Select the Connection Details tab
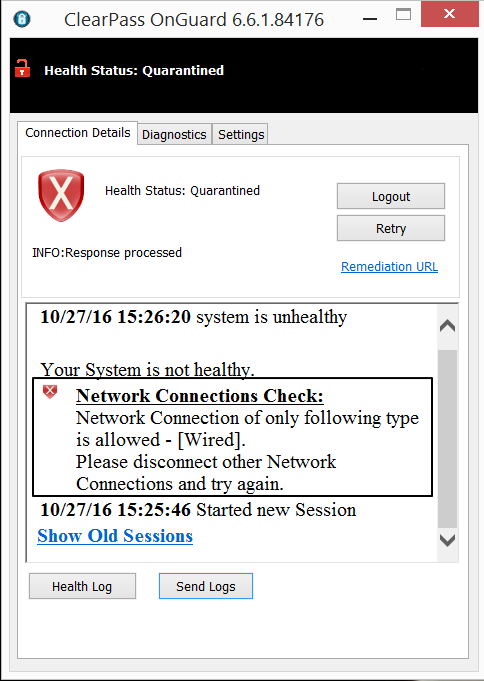This screenshot has height=681, width=484. pos(78,132)
